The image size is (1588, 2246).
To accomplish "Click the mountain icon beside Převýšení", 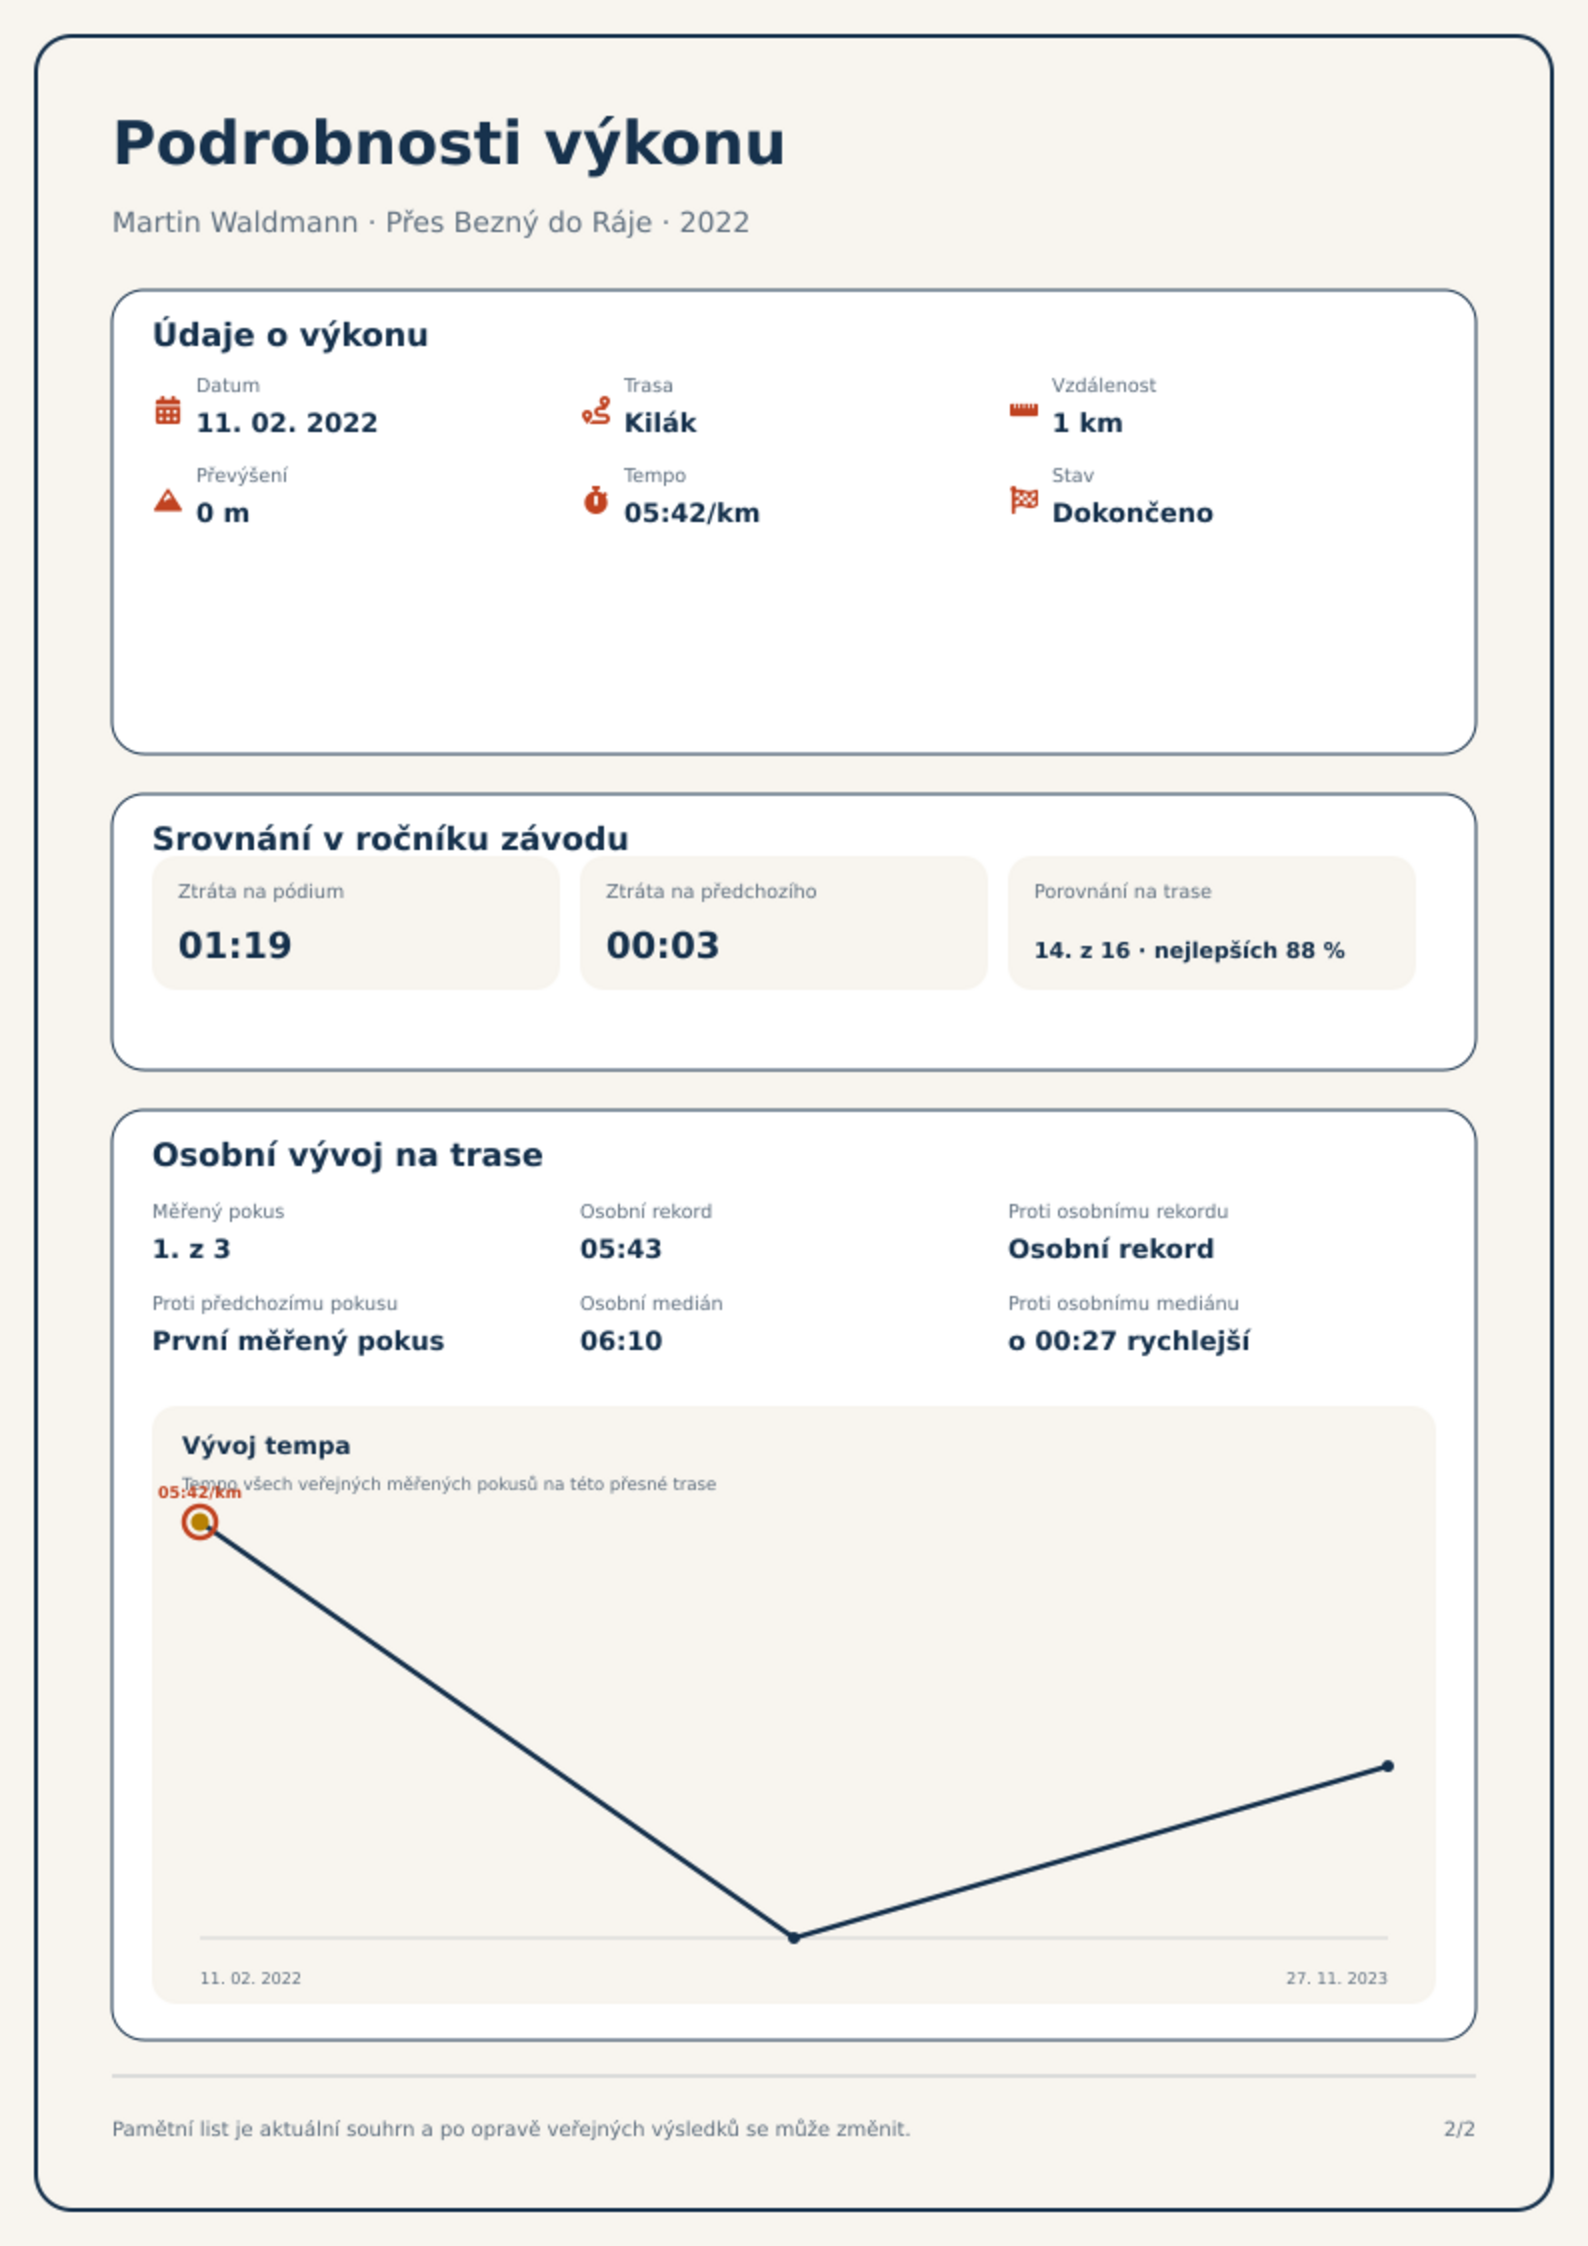I will point(168,500).
